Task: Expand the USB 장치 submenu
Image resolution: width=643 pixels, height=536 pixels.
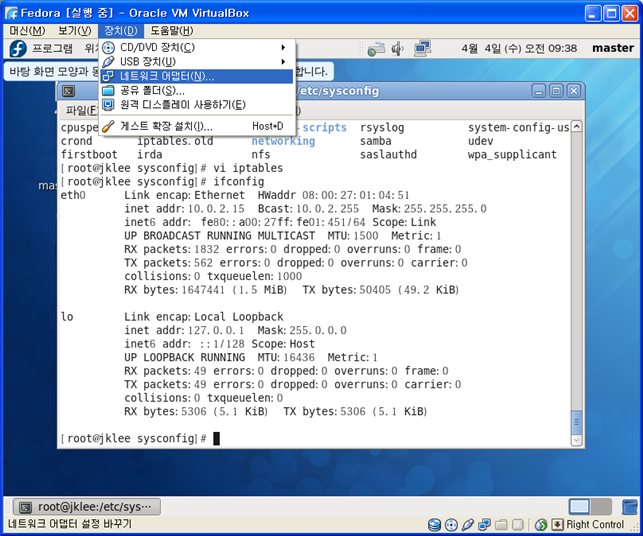Action: click(197, 62)
